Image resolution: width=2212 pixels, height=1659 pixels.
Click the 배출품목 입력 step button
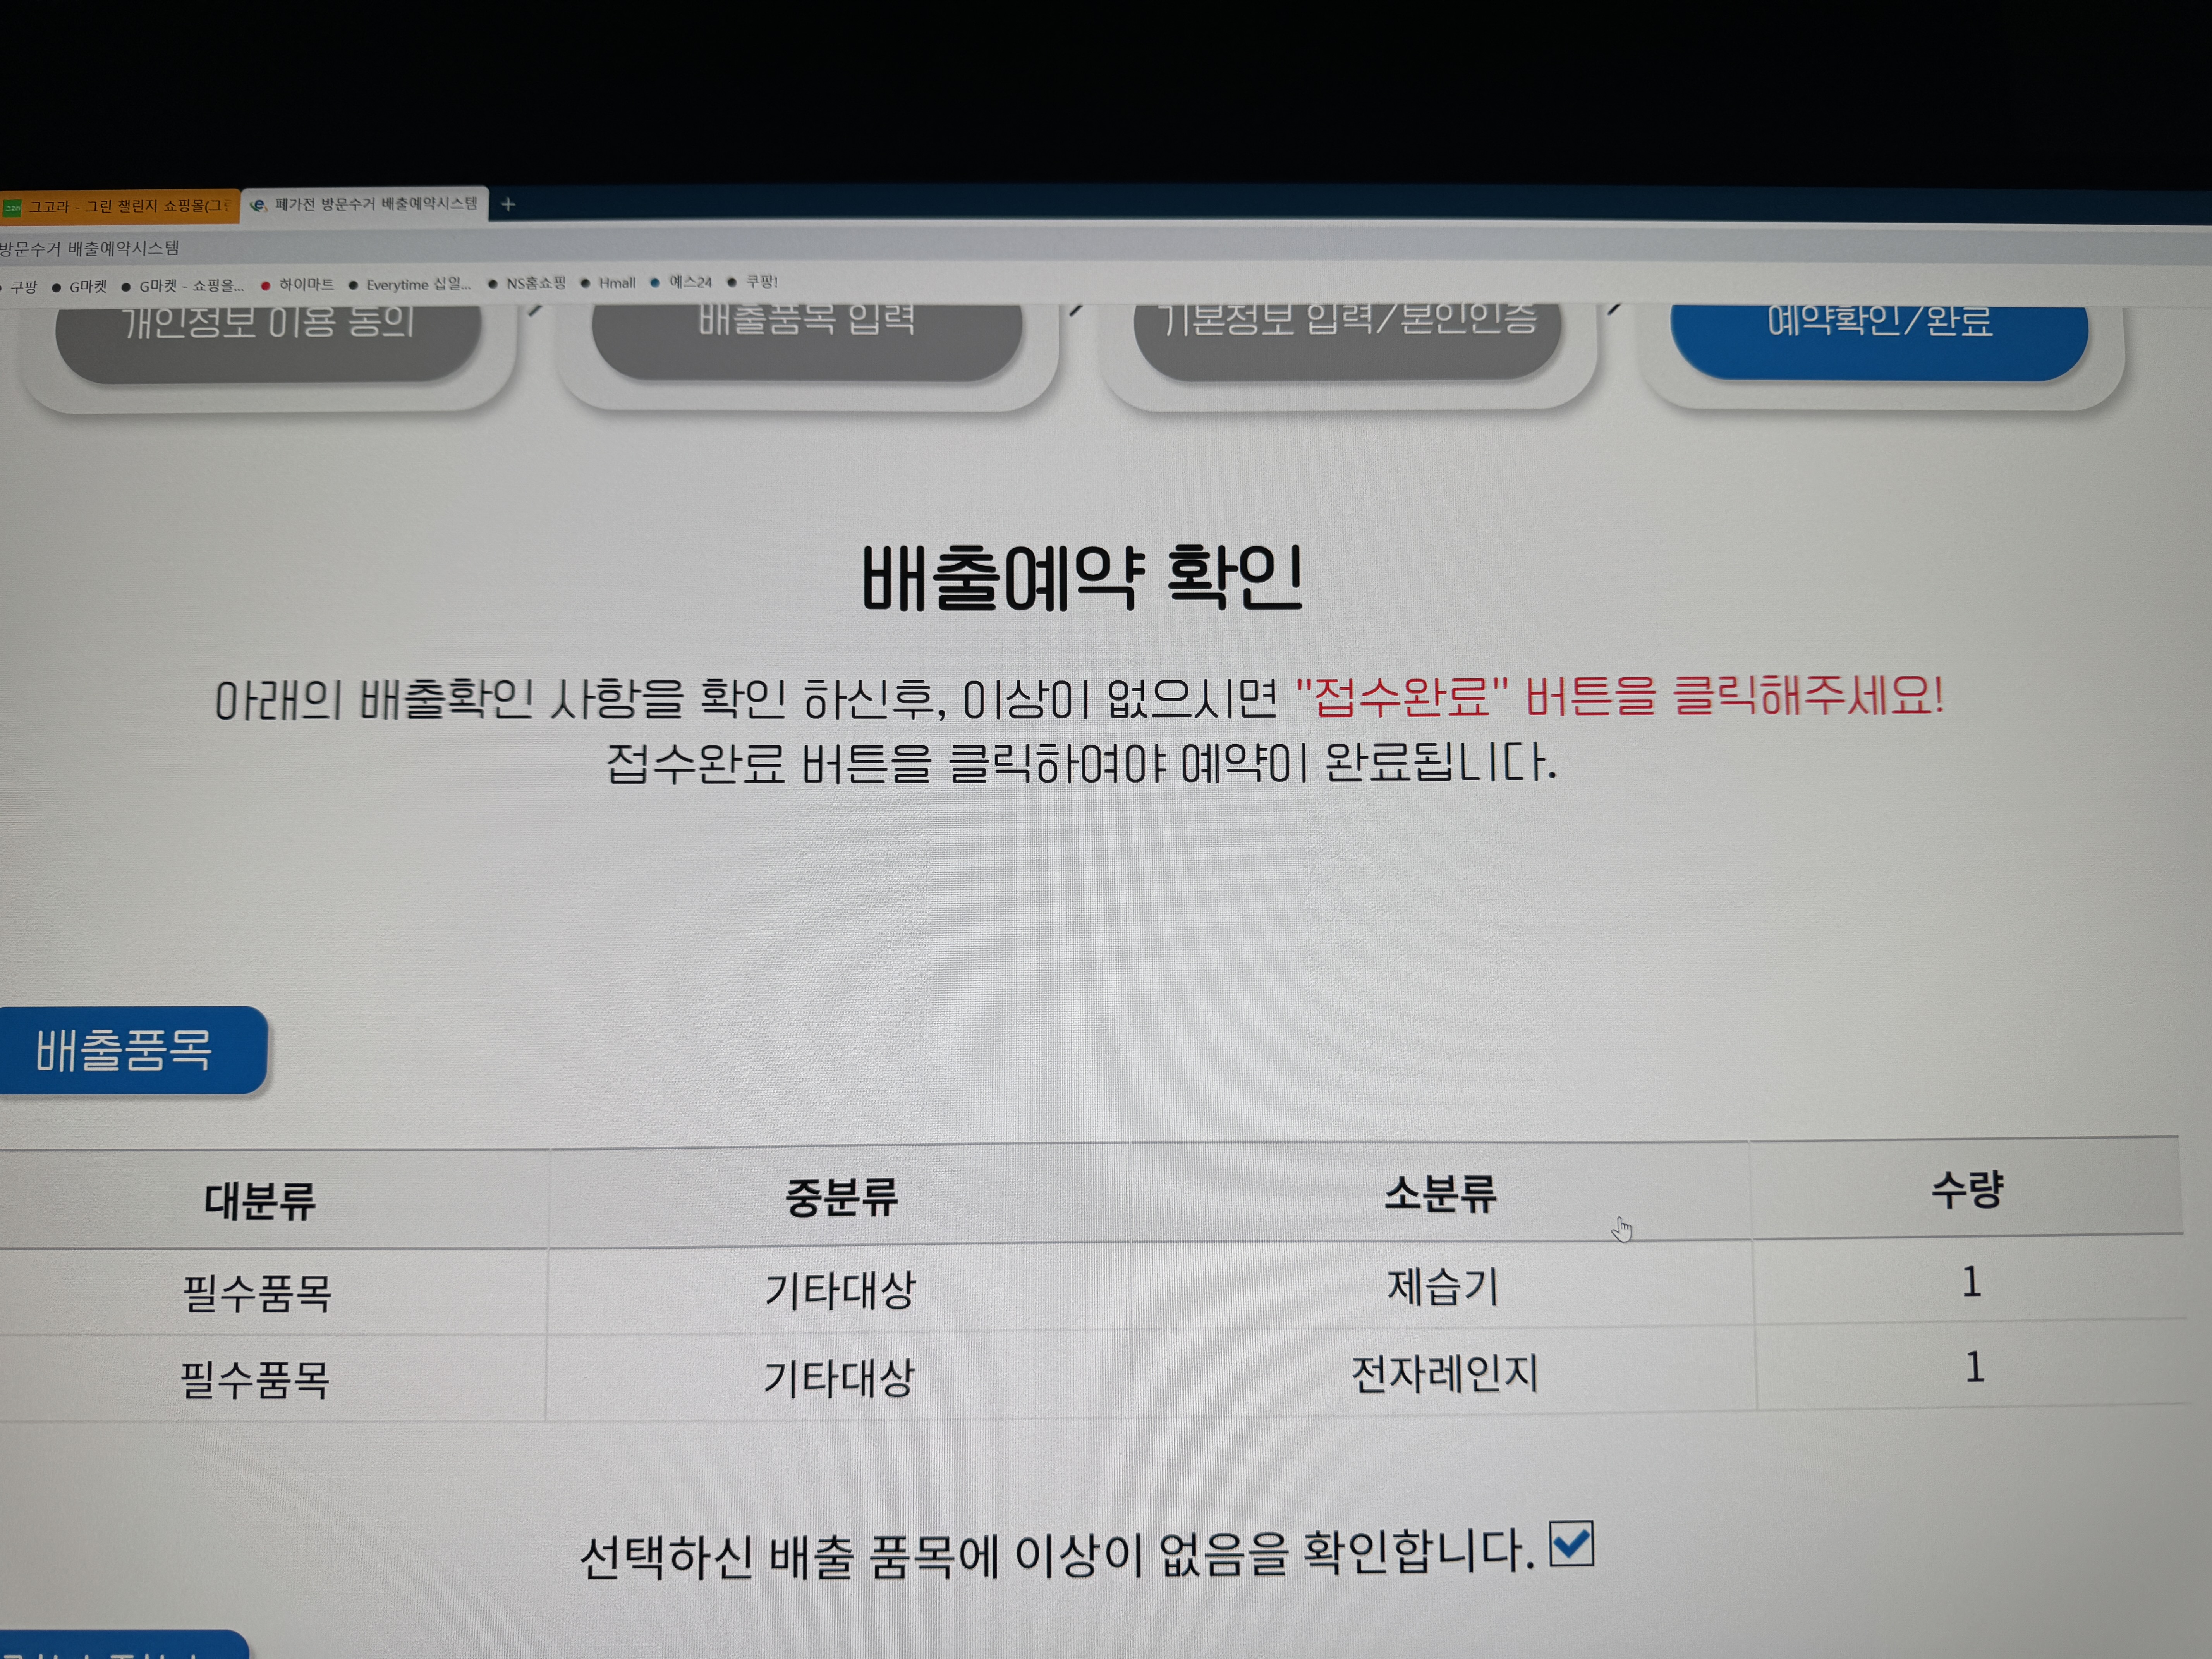(806, 333)
